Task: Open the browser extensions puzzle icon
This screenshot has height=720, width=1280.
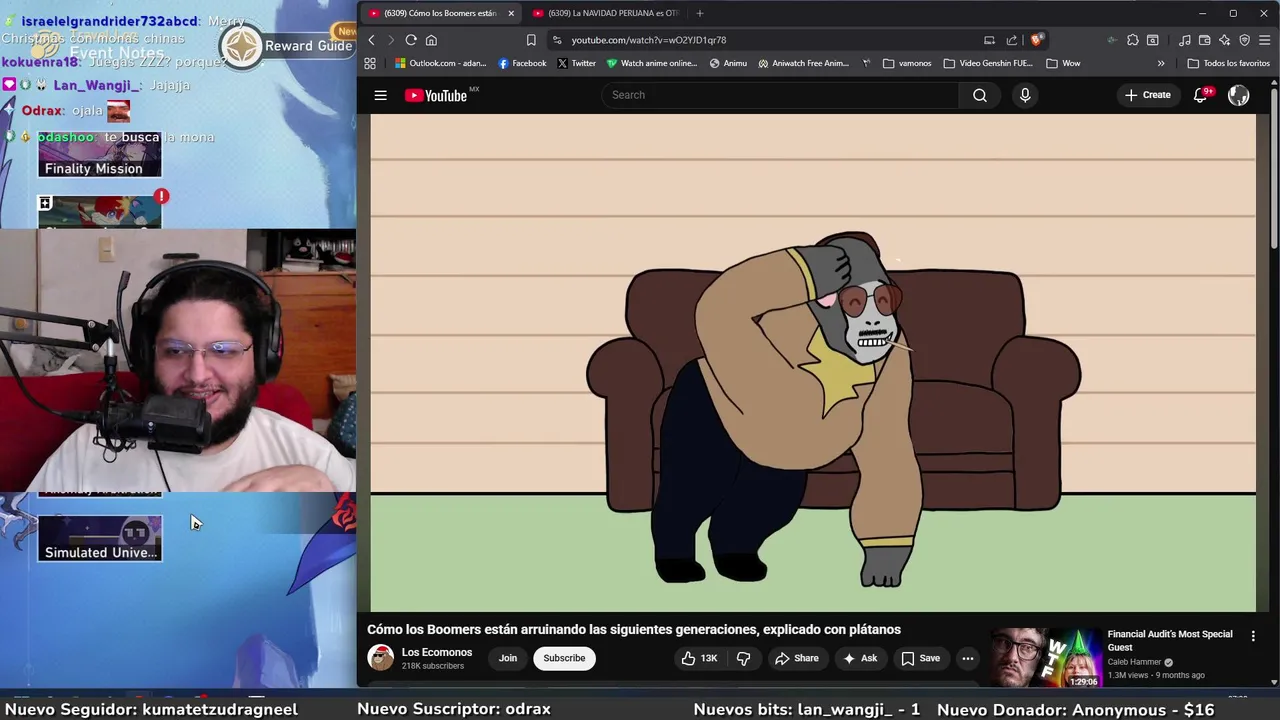Action: (x=1133, y=40)
